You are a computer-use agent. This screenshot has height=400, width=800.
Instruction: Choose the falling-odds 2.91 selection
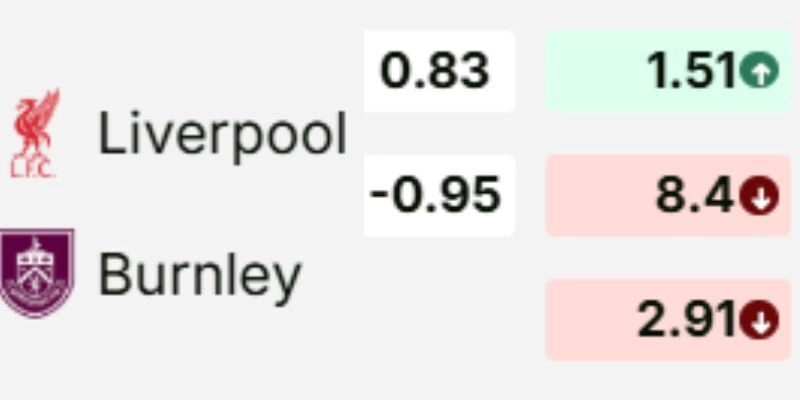668,320
